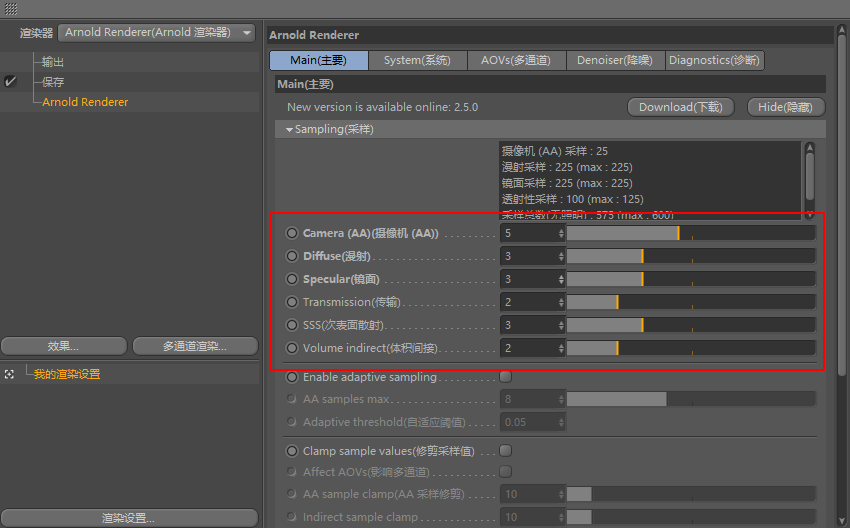Enable the Clamp sample values checkbox

(x=506, y=450)
